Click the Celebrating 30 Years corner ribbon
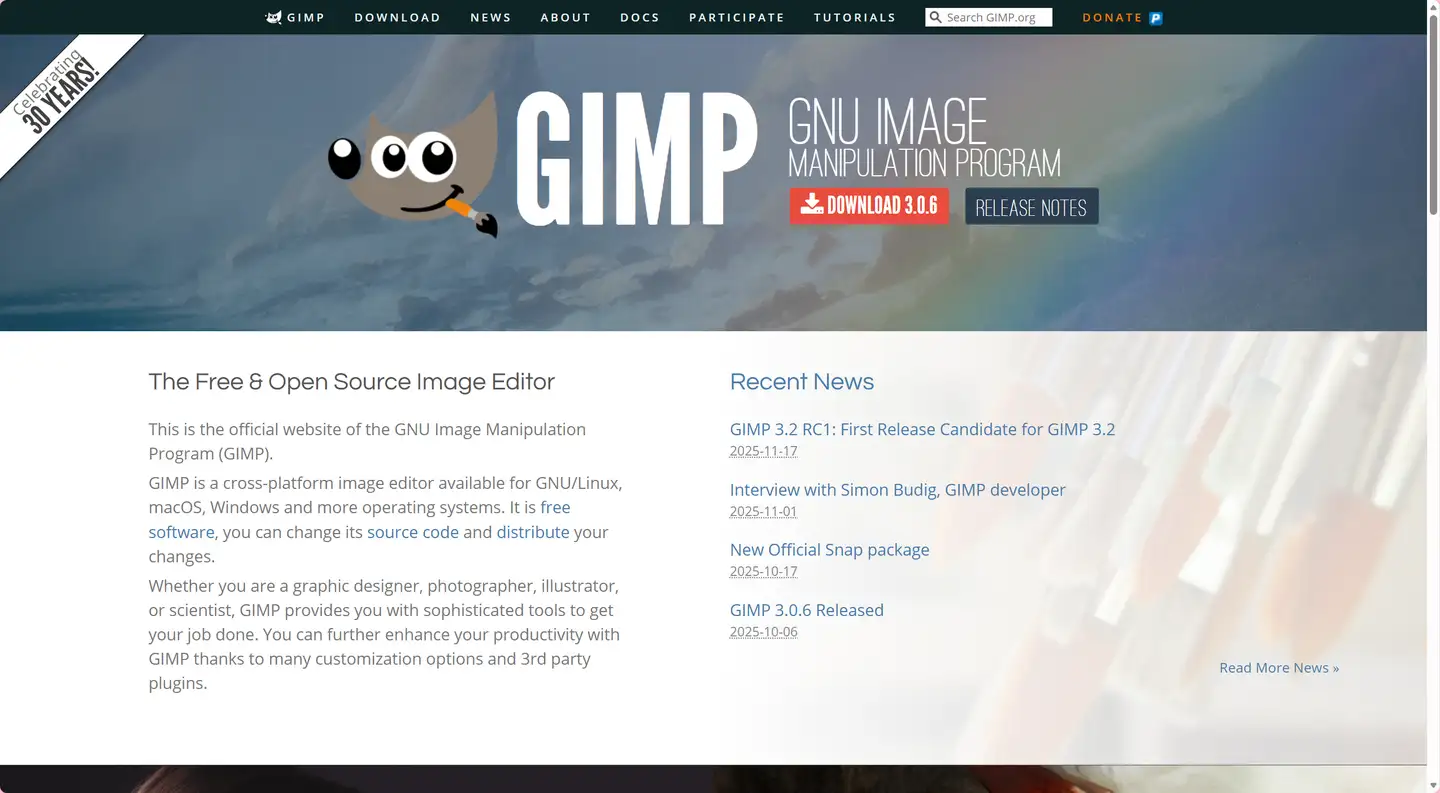The image size is (1440, 793). pyautogui.click(x=62, y=97)
